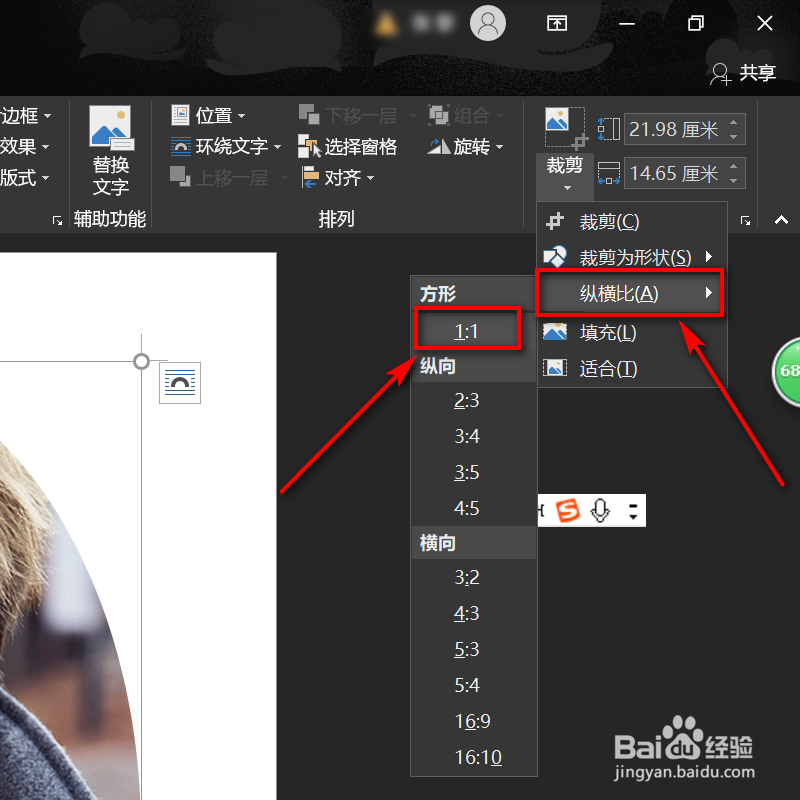
Task: Click the Share (共享) button
Action: 743,73
